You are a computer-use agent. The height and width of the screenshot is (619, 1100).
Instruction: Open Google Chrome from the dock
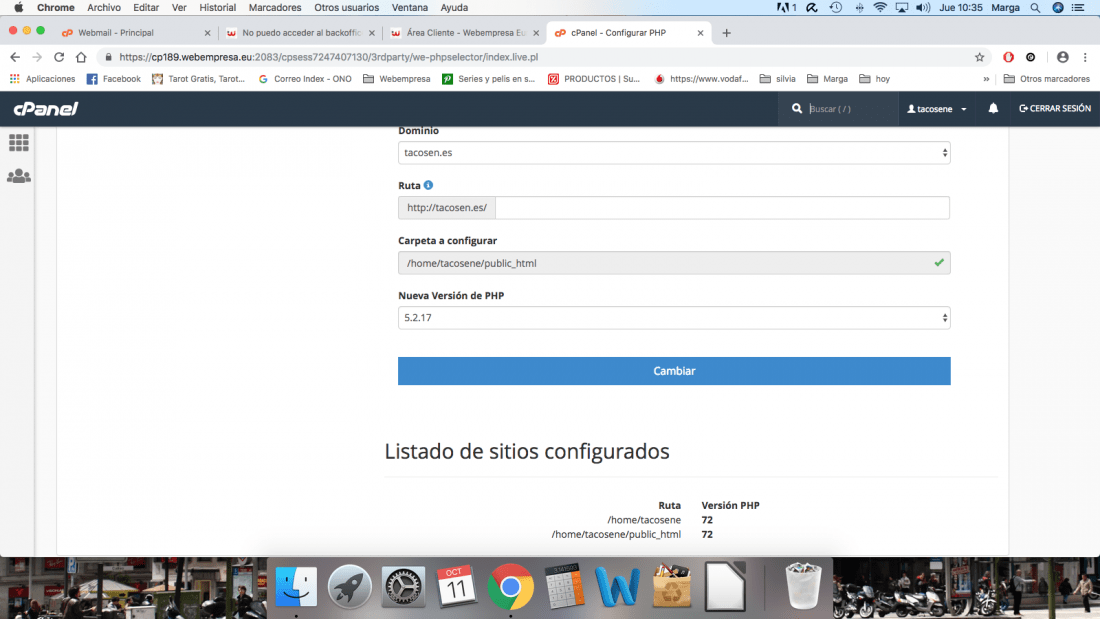(511, 587)
